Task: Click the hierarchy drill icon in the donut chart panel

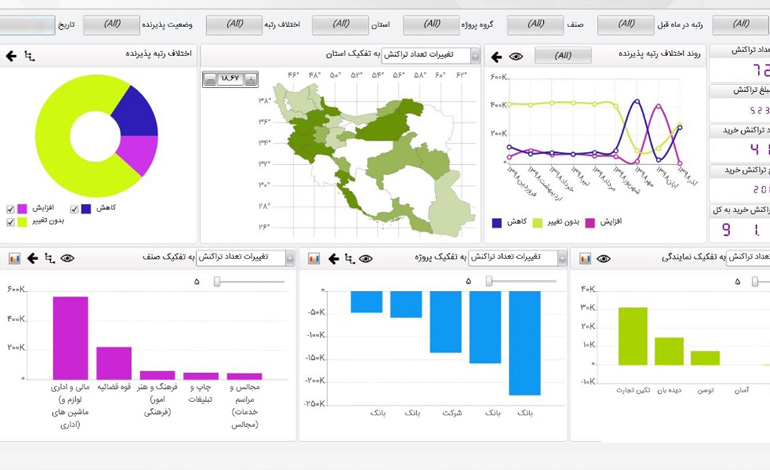Action: (30, 56)
